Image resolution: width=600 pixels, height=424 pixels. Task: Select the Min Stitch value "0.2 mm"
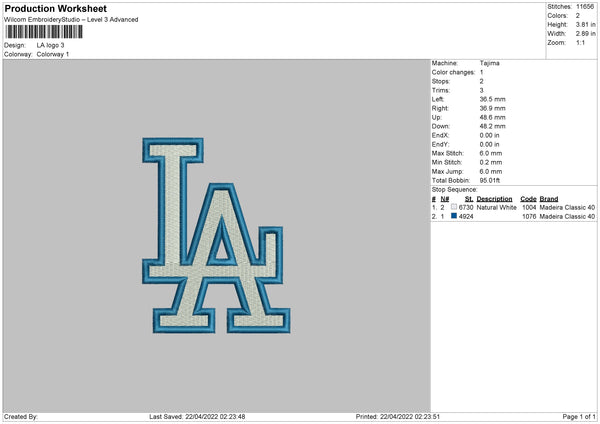pyautogui.click(x=491, y=163)
